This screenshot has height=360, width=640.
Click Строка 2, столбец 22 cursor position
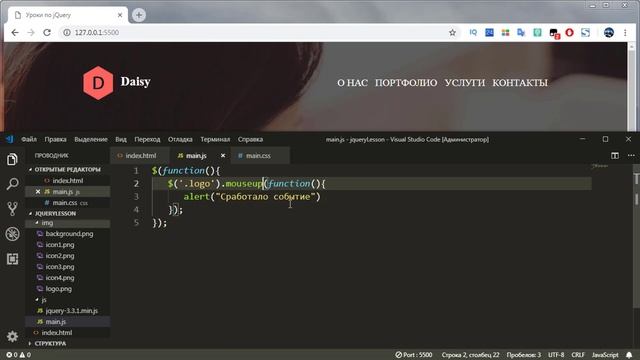tap(470, 355)
